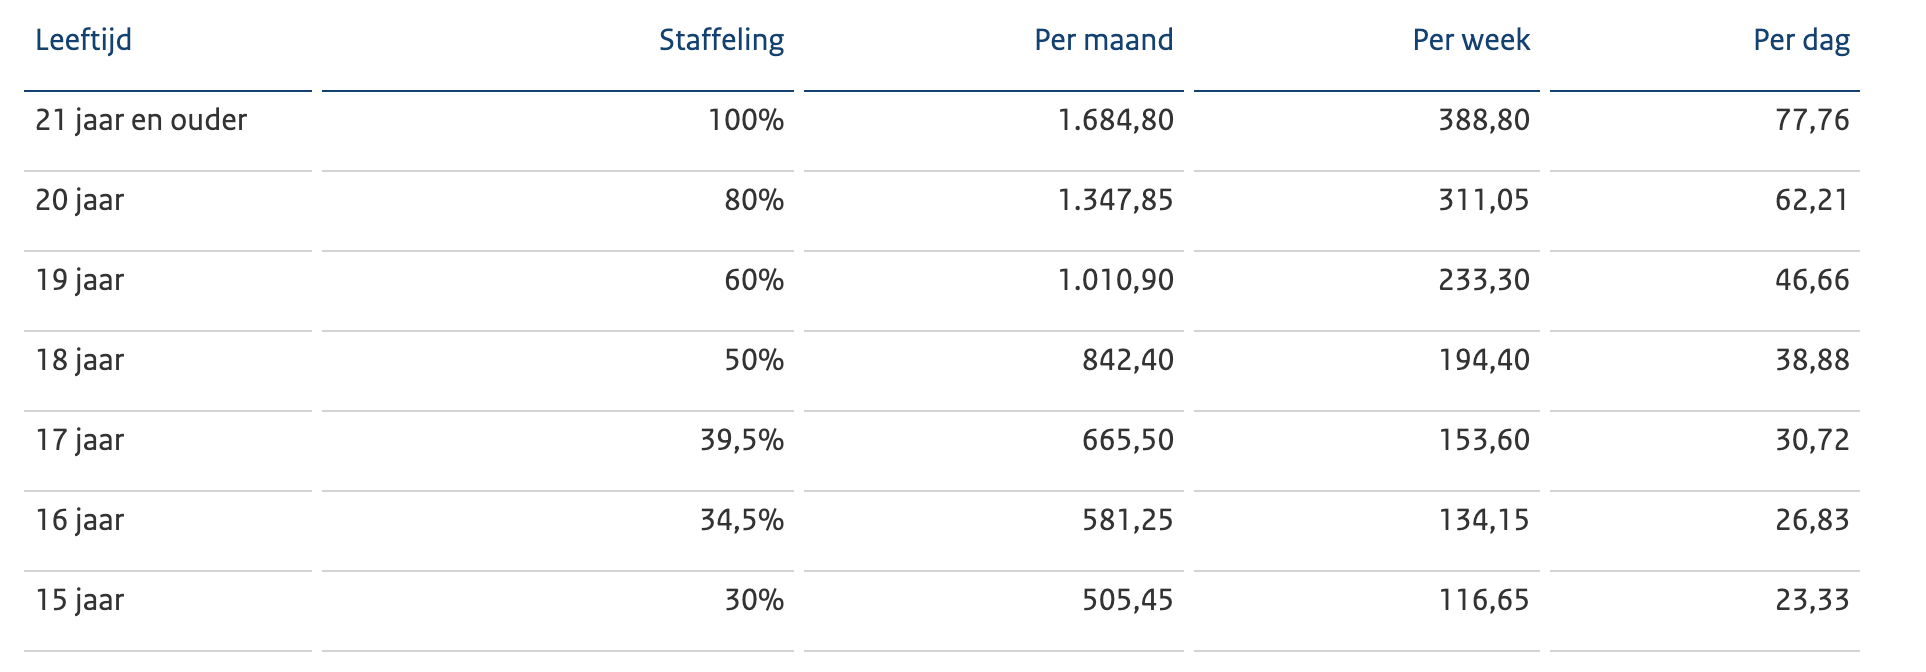The width and height of the screenshot is (1926, 672).
Task: Click the Per maand column header
Action: (x=1103, y=40)
